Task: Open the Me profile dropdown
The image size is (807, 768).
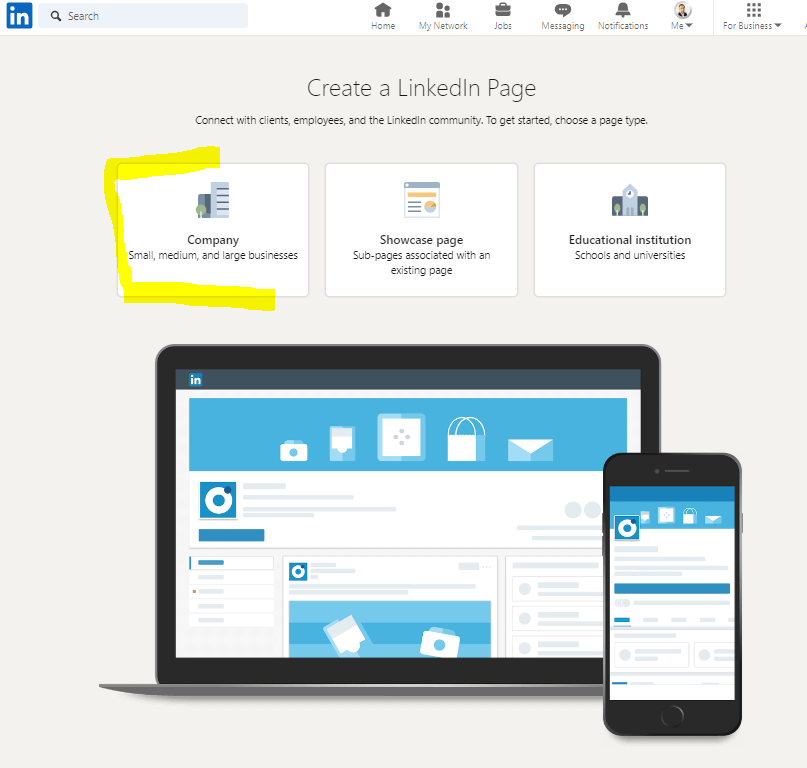Action: click(681, 15)
